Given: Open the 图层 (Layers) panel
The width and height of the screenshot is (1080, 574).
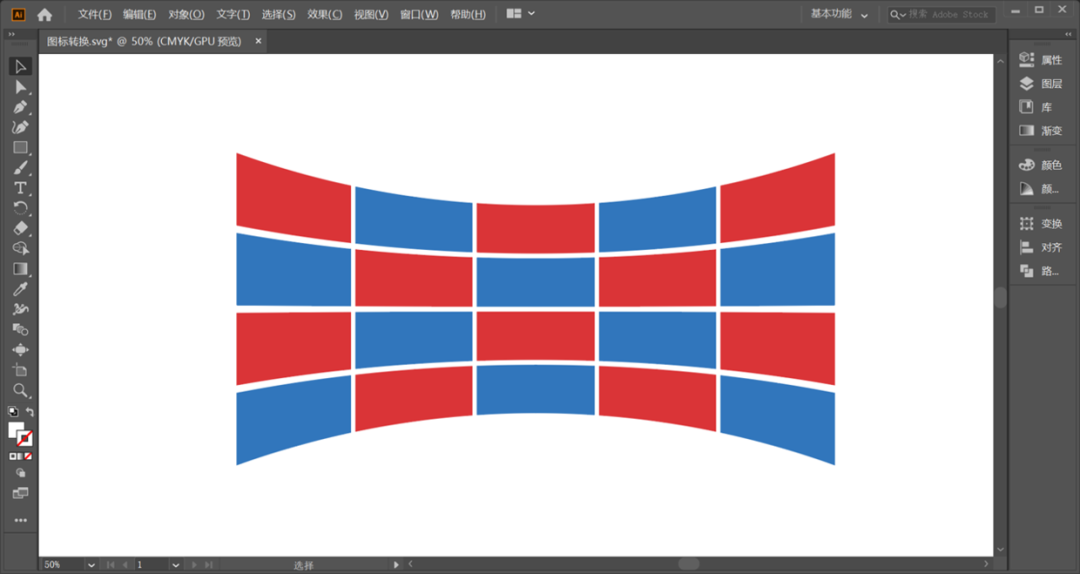Looking at the screenshot, I should (1041, 83).
